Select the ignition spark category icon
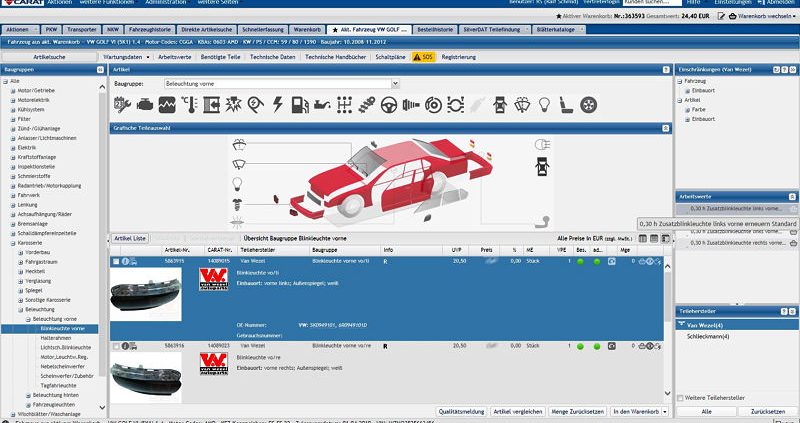The image size is (800, 423). 234,105
